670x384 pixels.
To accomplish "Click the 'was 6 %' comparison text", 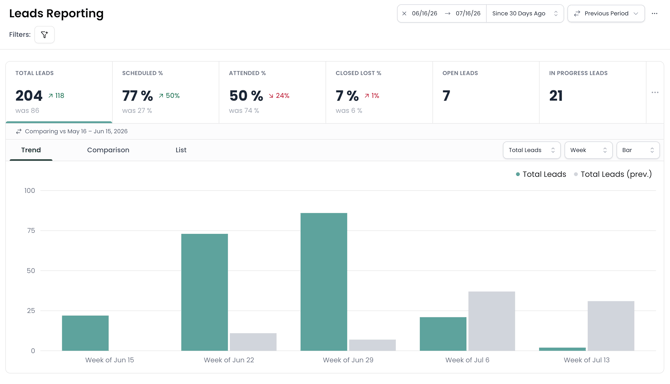I will coord(349,111).
